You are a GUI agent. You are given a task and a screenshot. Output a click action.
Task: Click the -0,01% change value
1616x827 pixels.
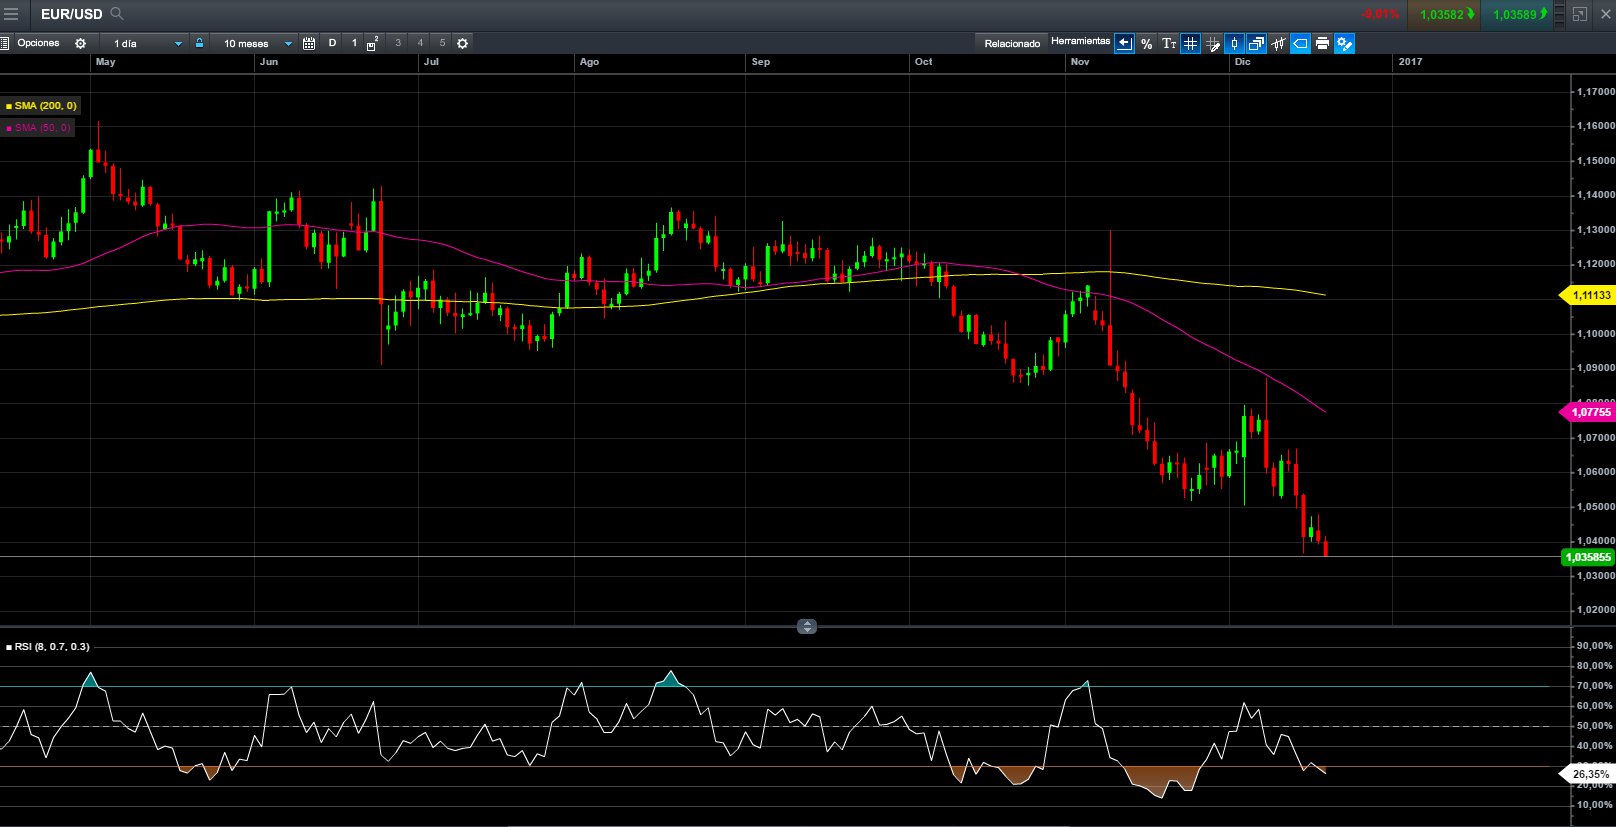click(1379, 15)
